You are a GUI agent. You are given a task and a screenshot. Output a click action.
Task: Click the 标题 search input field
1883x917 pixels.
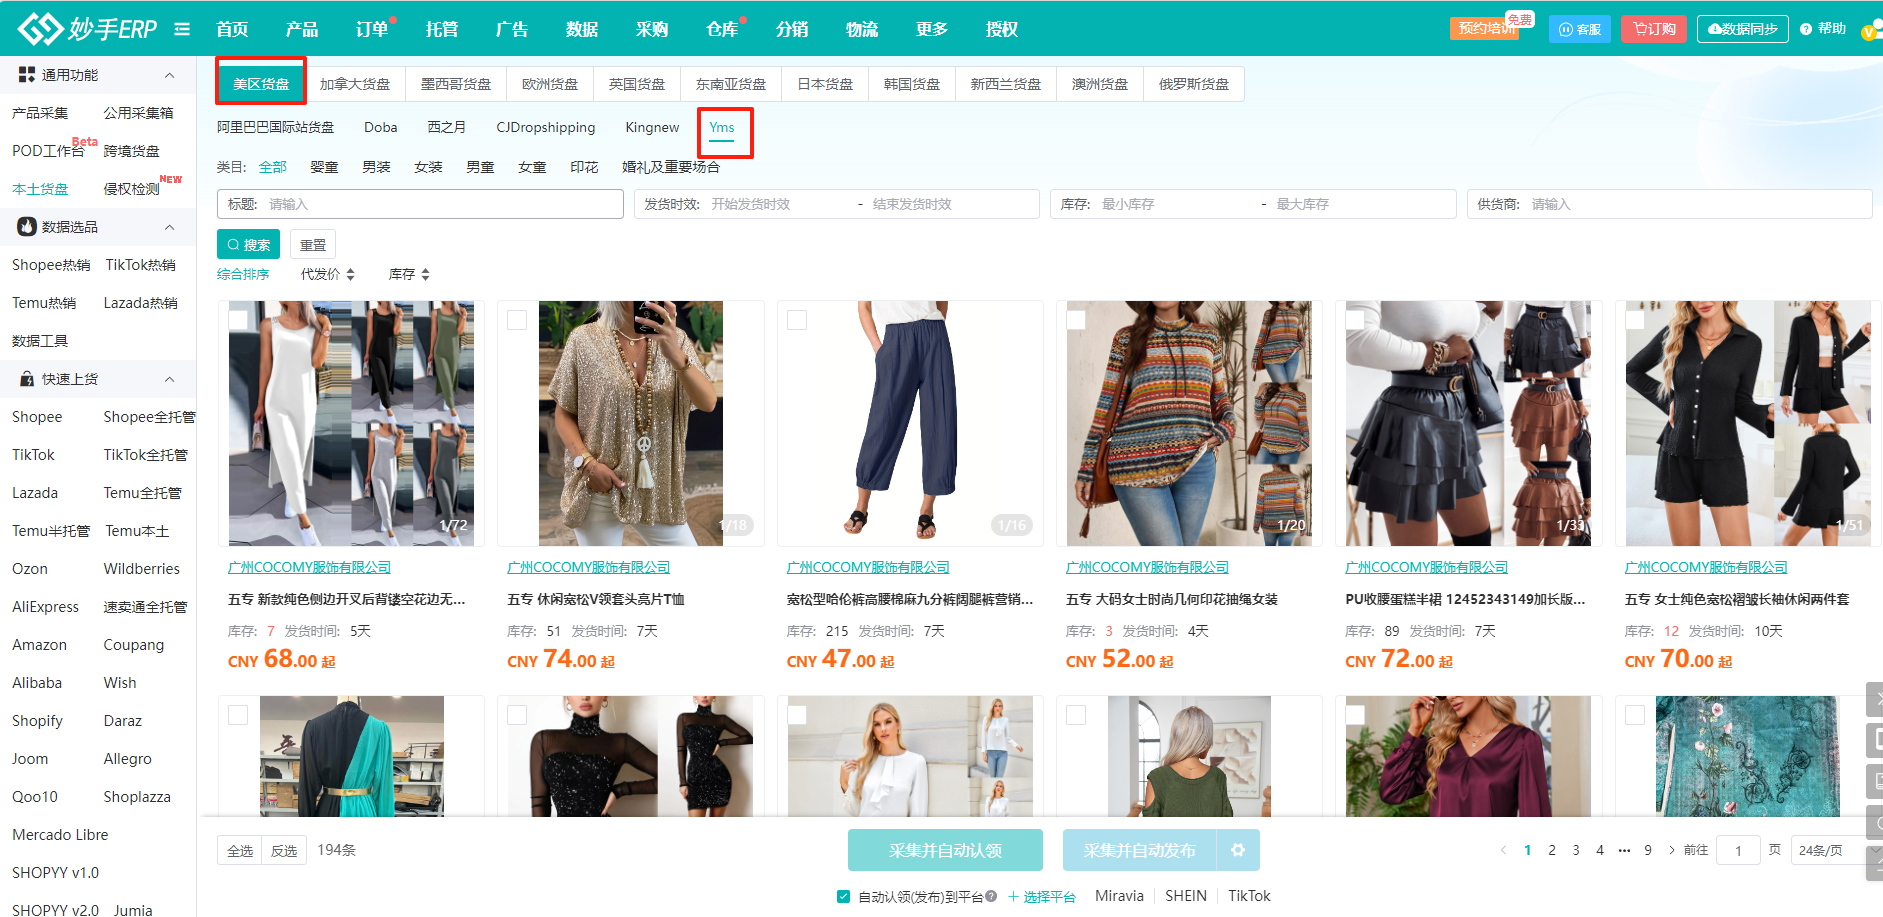(420, 204)
